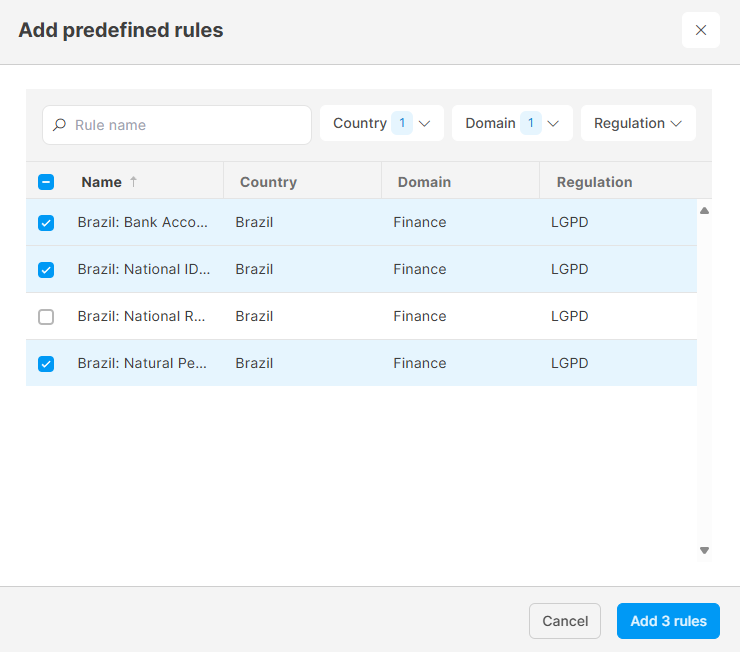Sort by the Domain column header
This screenshot has height=652, width=740.
(x=424, y=182)
